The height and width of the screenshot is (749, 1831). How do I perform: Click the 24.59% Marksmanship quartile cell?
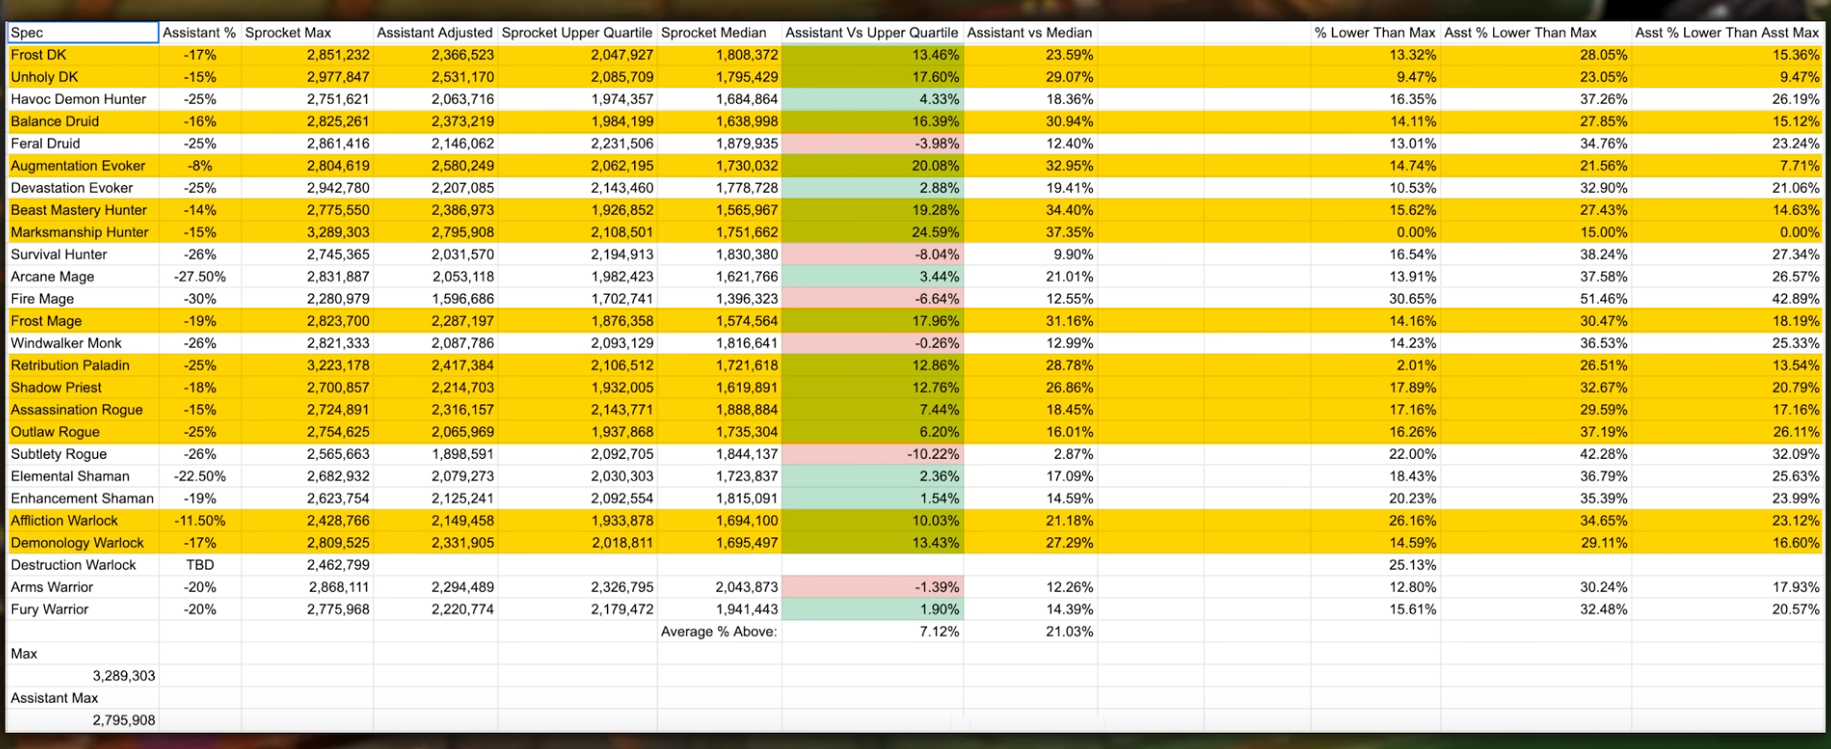coord(872,232)
